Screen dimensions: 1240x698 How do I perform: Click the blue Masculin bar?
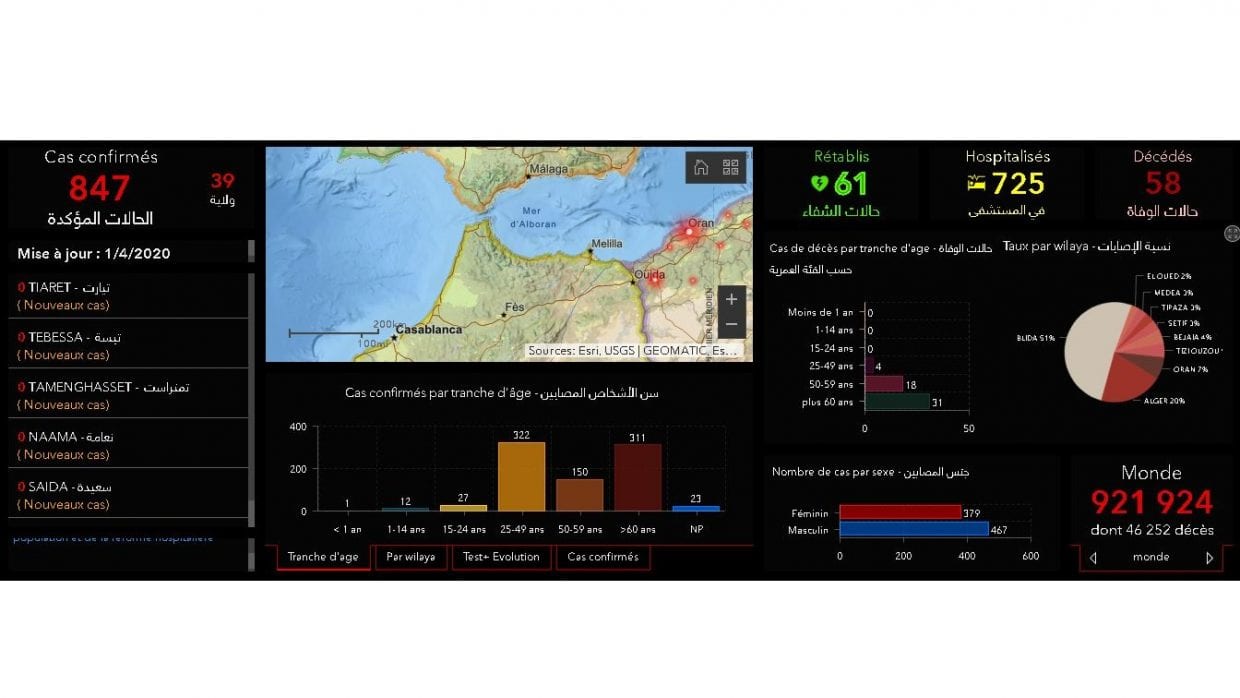click(x=913, y=529)
